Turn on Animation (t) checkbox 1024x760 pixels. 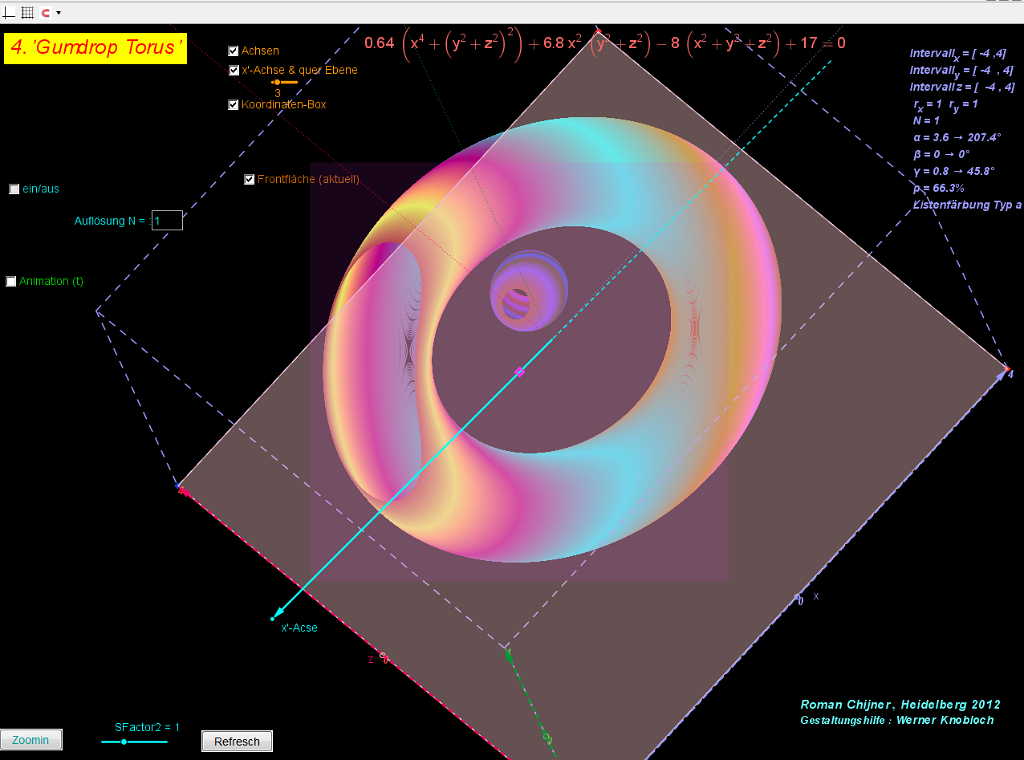(11, 282)
